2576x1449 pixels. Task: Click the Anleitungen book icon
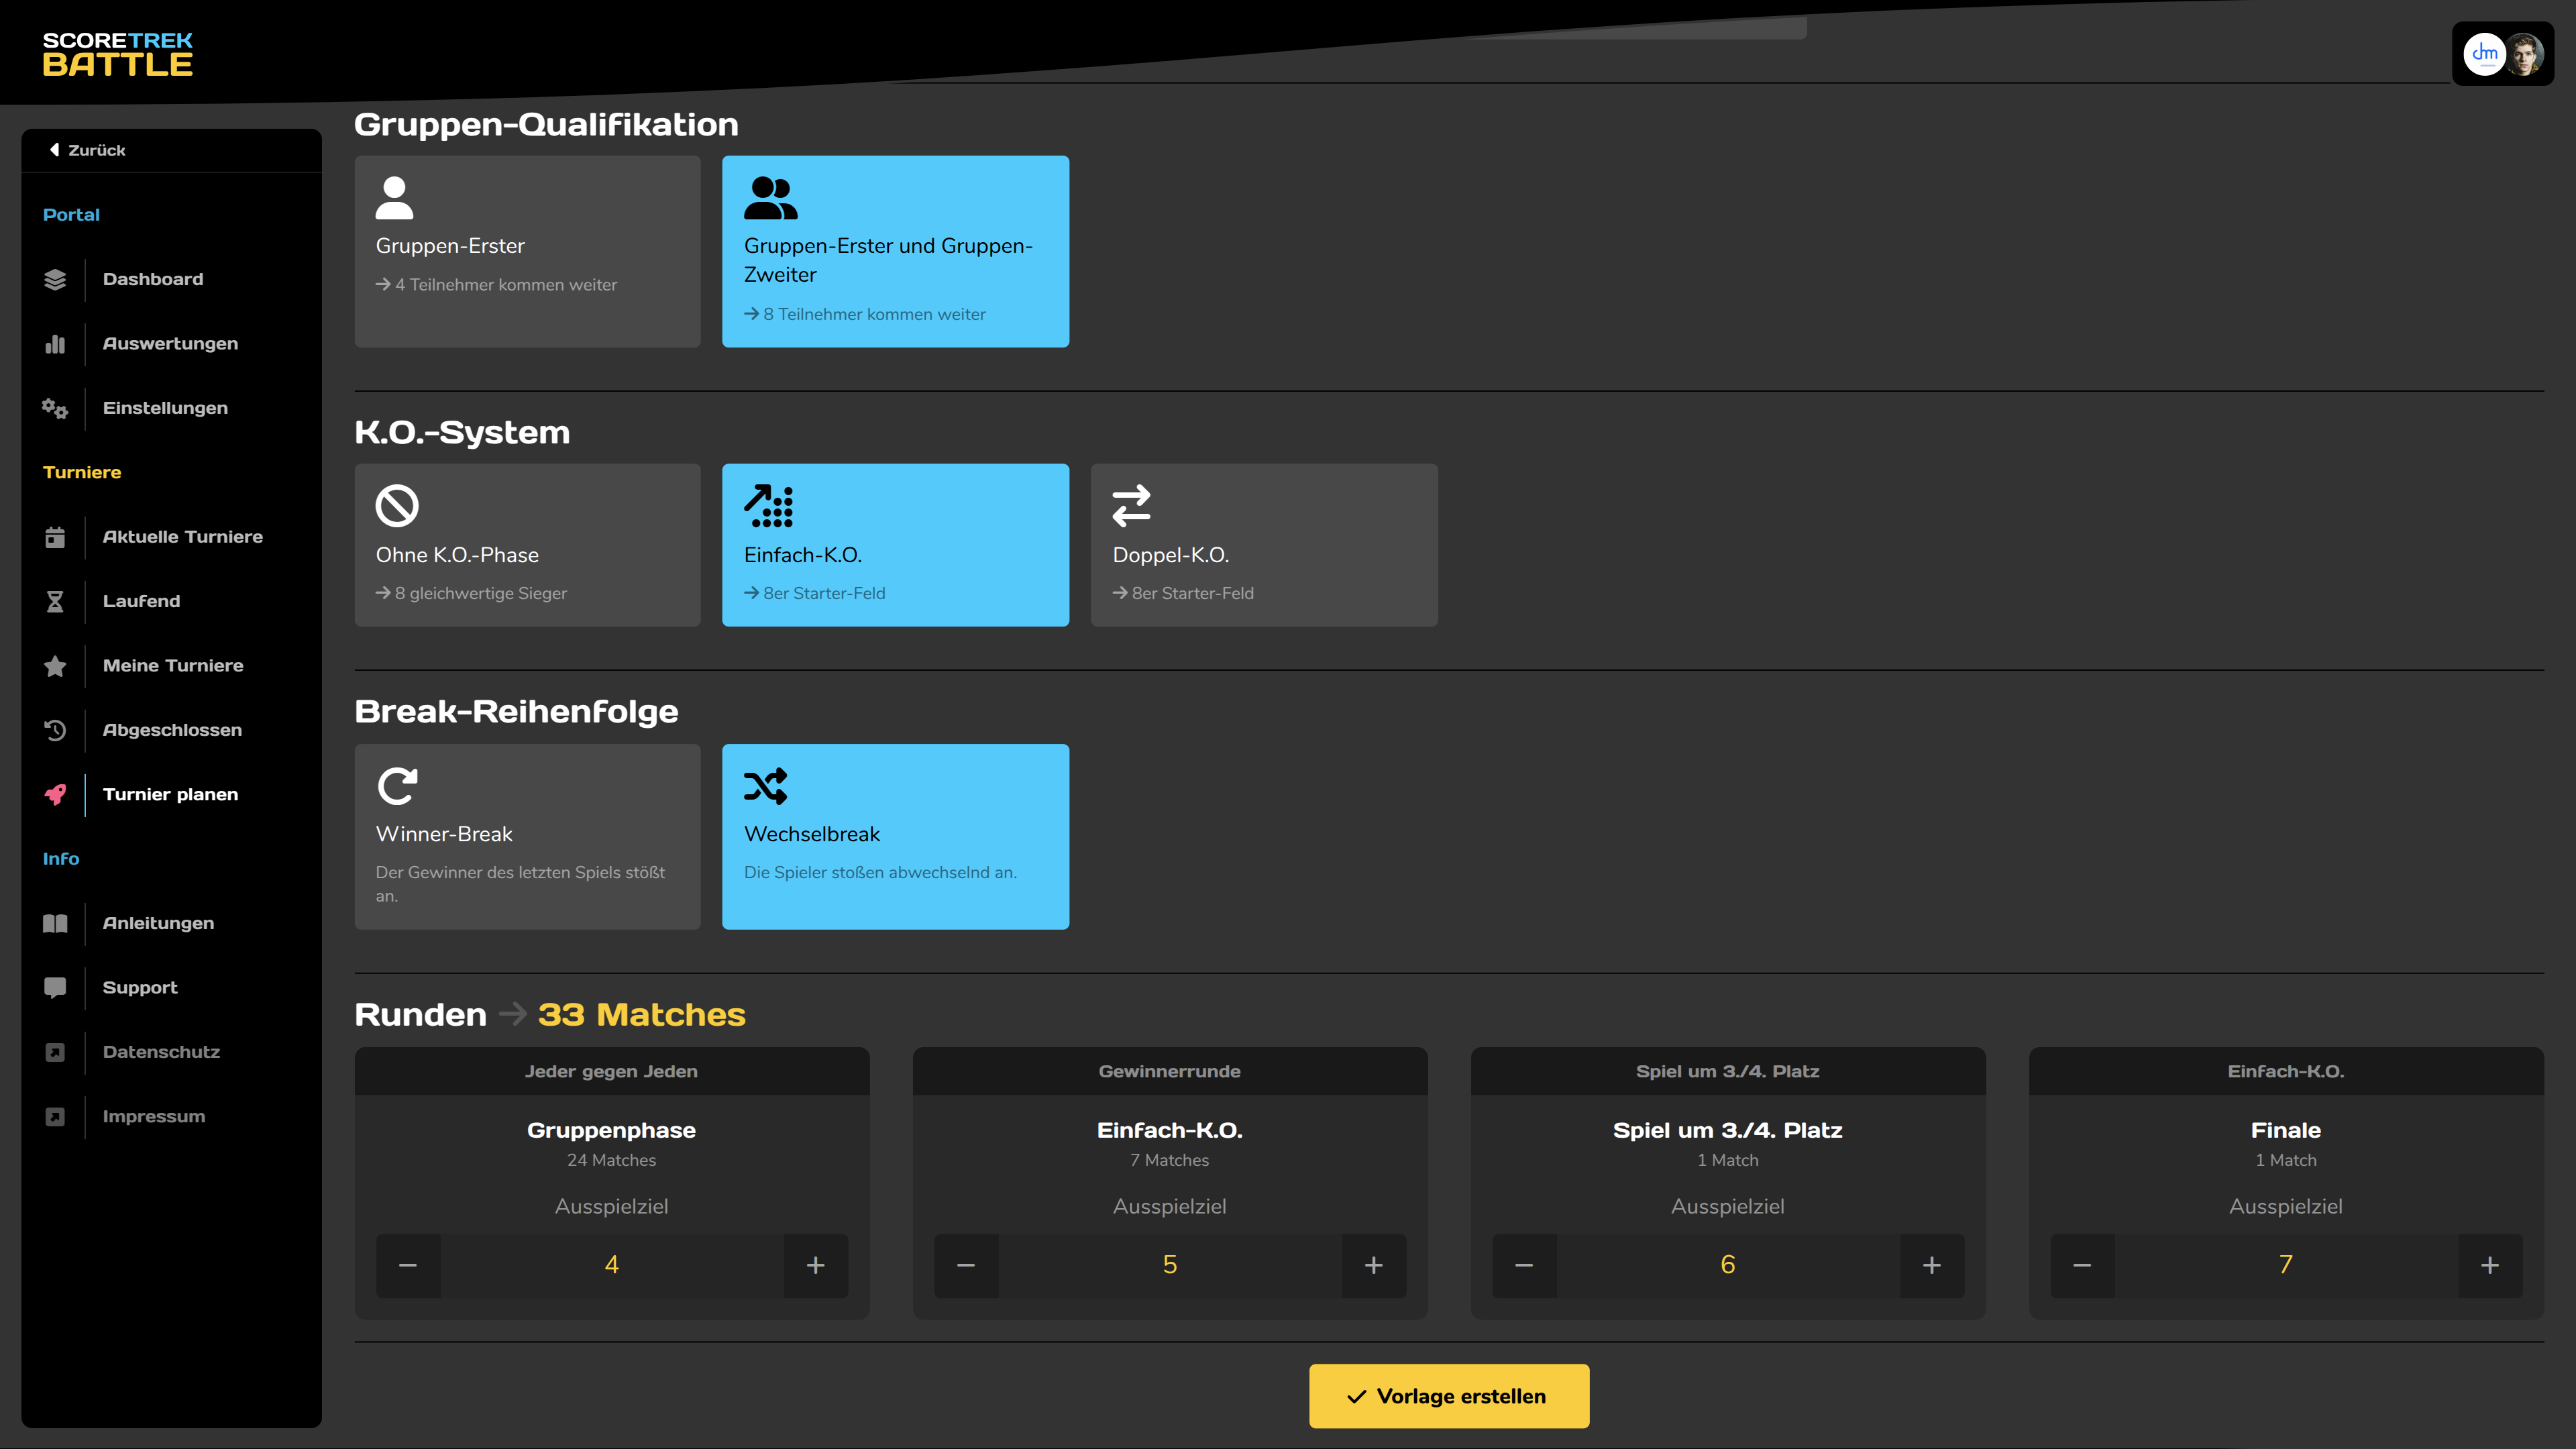pos(55,923)
